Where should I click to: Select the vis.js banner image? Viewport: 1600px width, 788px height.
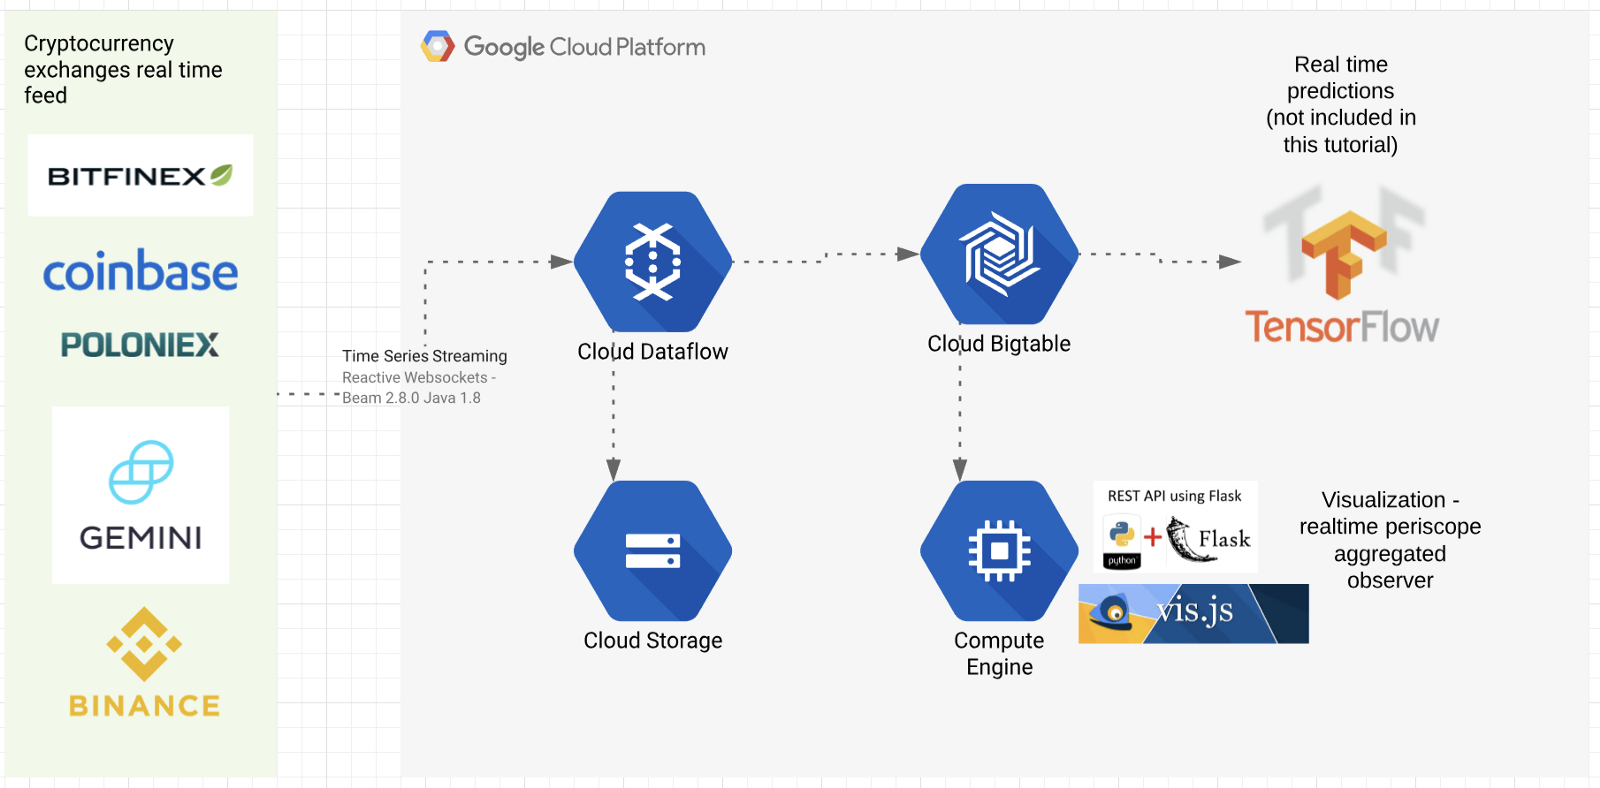coord(1193,613)
